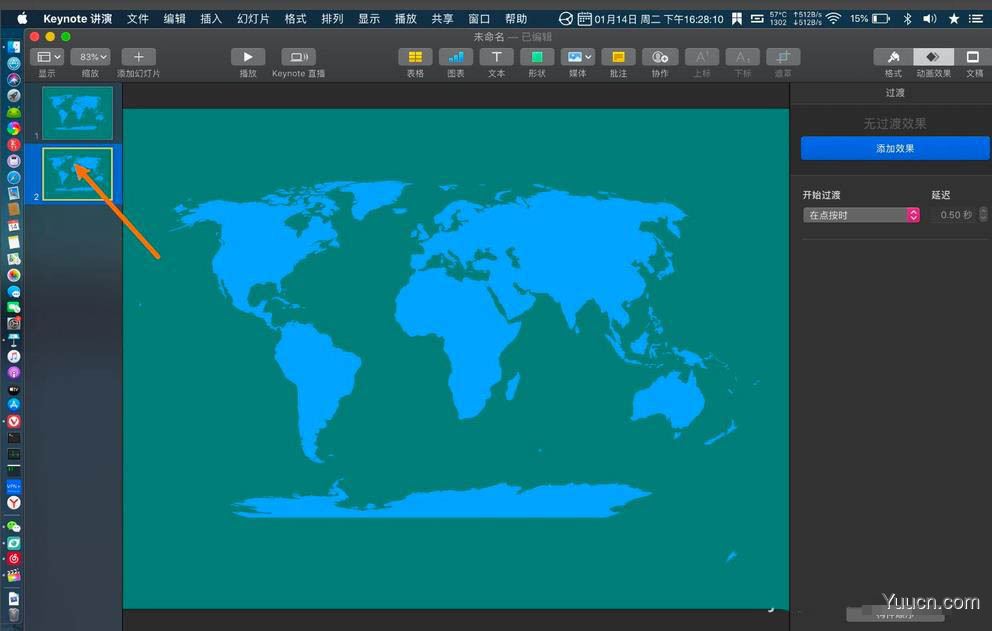Open the green Android icon in dock
Screen dimensions: 992x631
(x=14, y=112)
